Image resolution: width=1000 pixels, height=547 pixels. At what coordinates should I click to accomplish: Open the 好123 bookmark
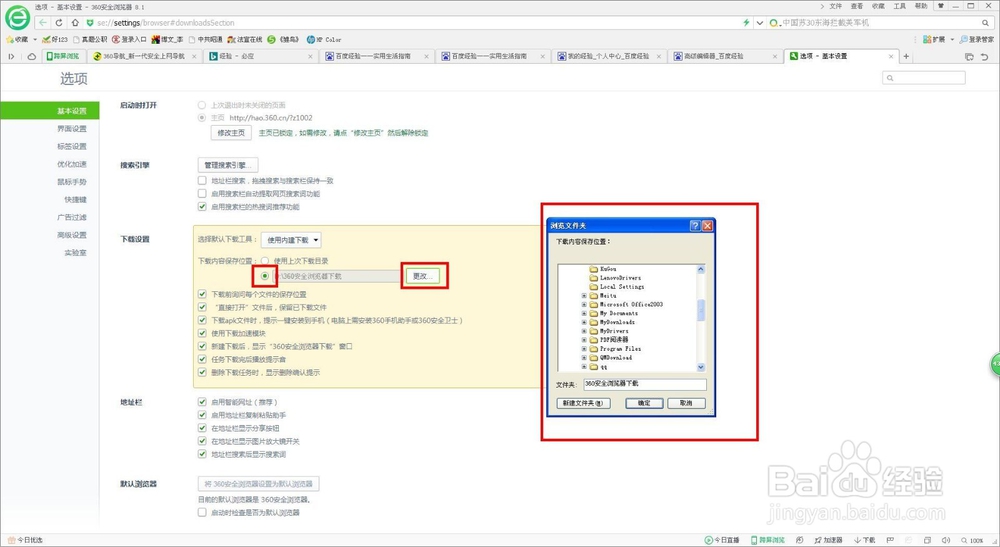coord(55,40)
